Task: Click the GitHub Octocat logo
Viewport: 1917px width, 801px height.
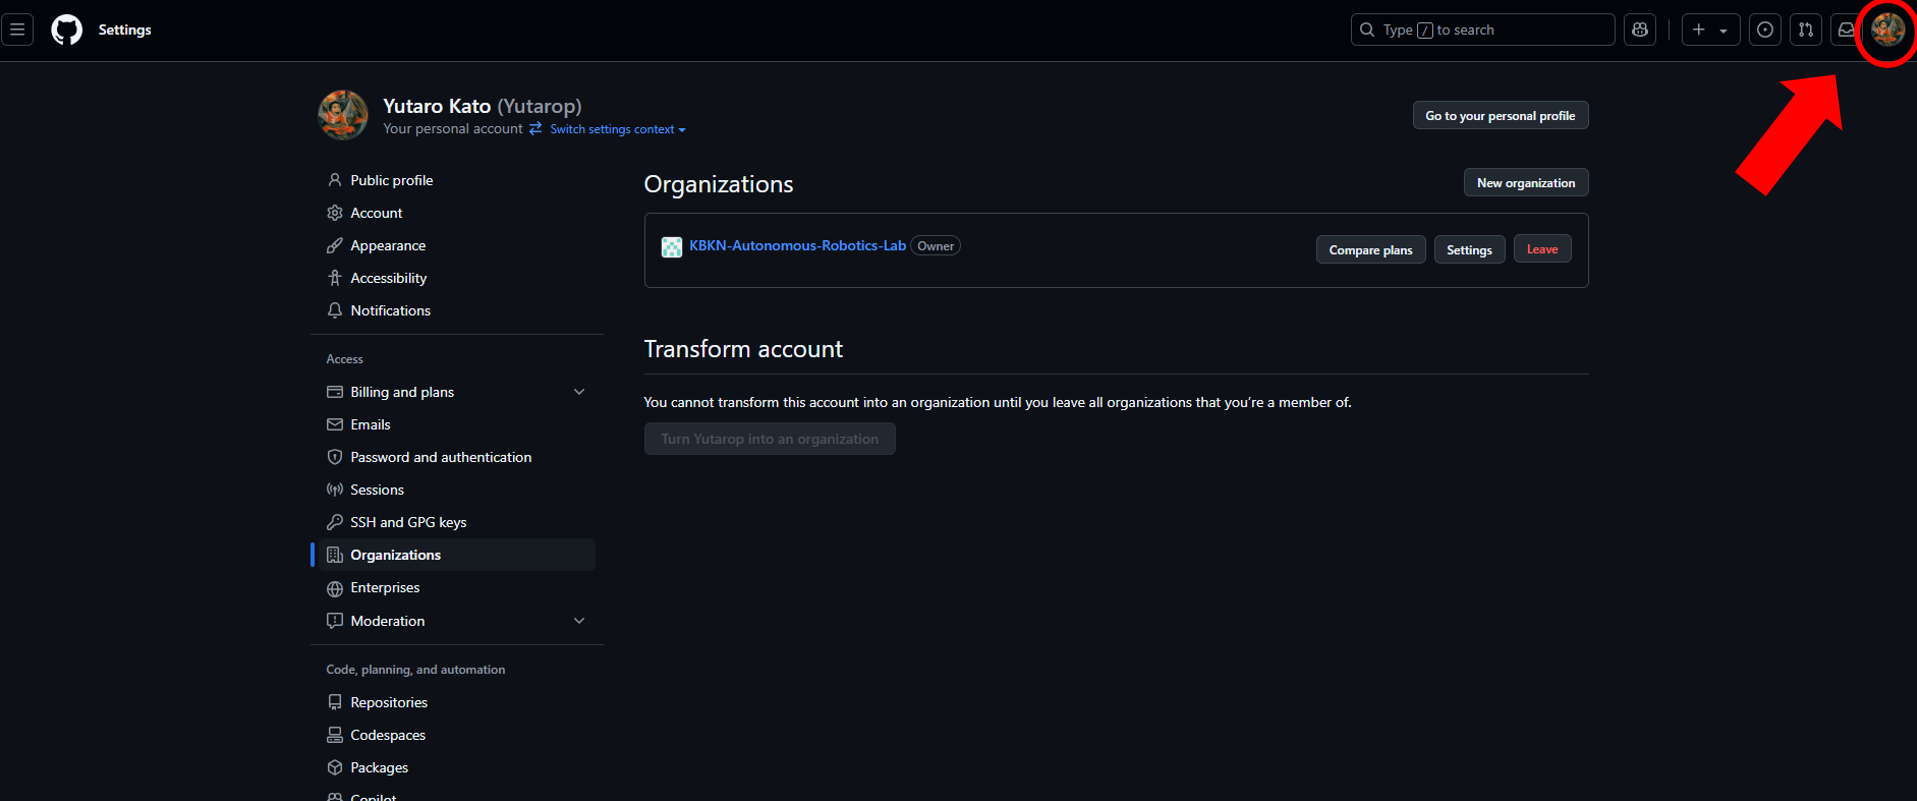Action: point(67,30)
